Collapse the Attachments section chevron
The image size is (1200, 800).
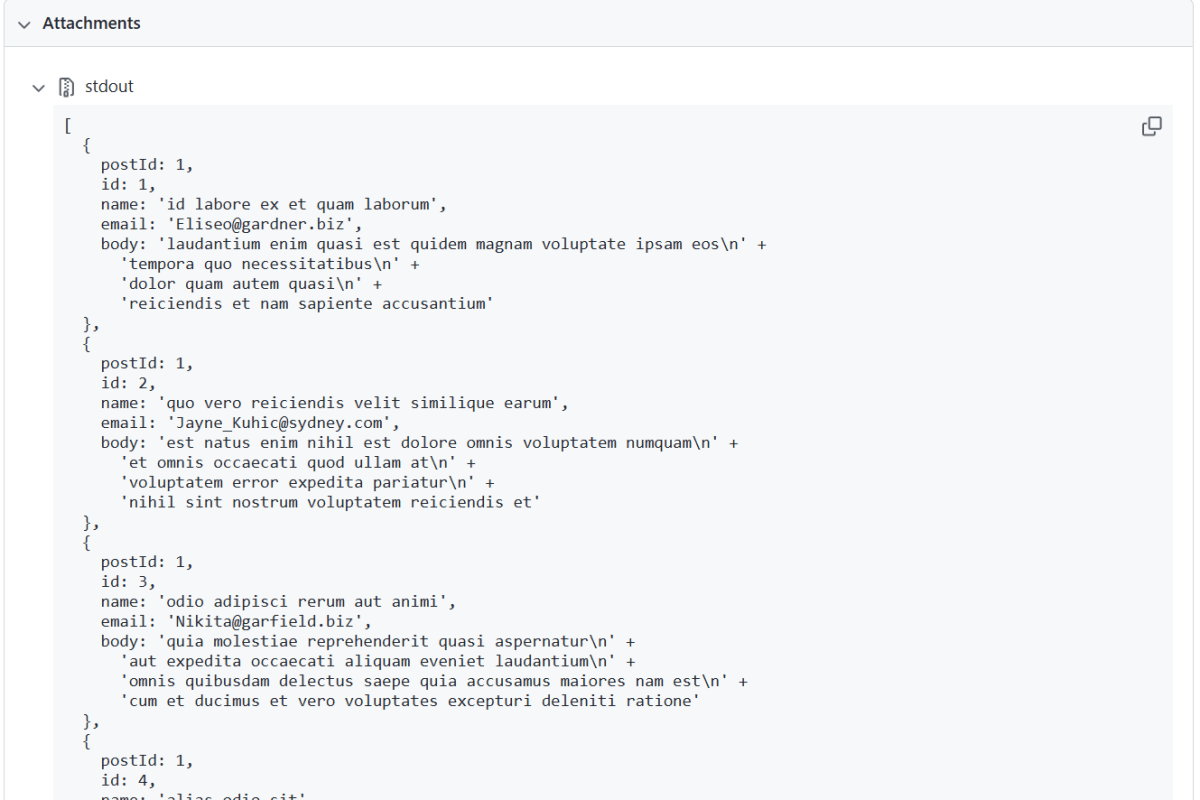(24, 24)
